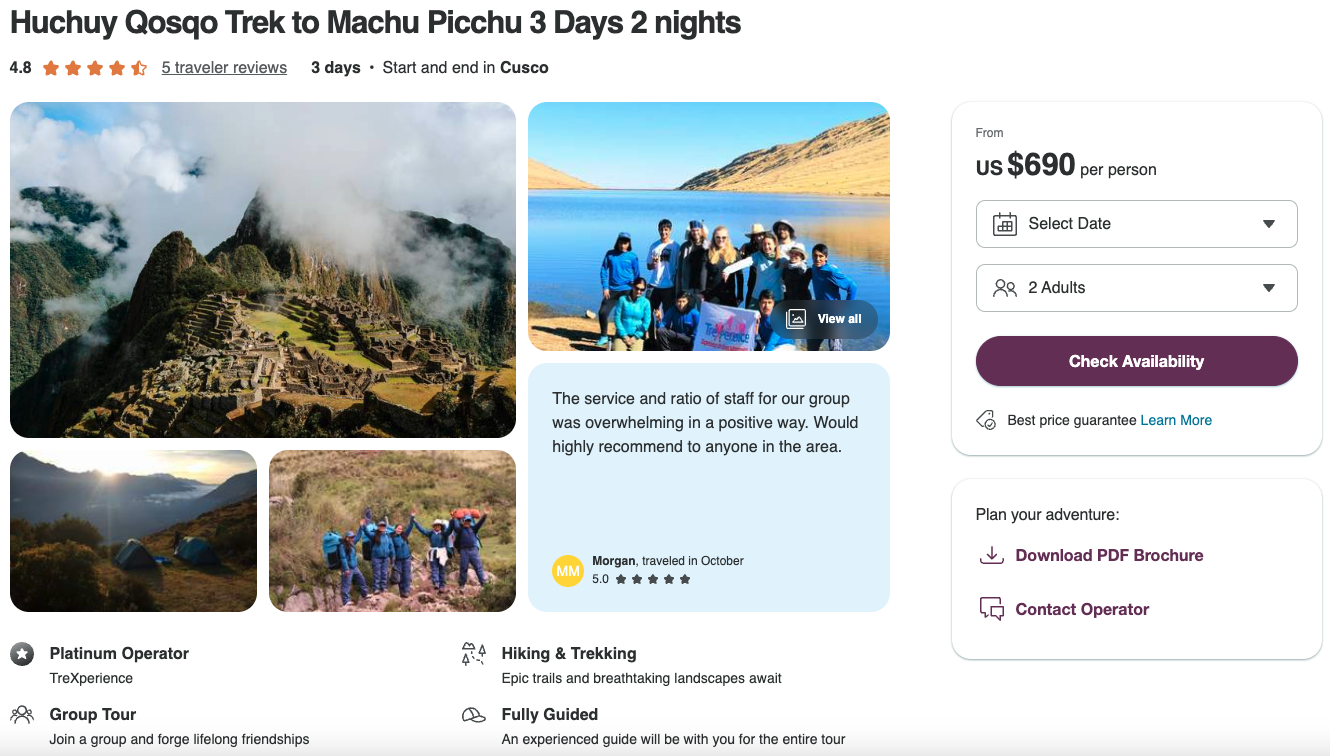Open the Select Date dropdown

pyautogui.click(x=1136, y=224)
